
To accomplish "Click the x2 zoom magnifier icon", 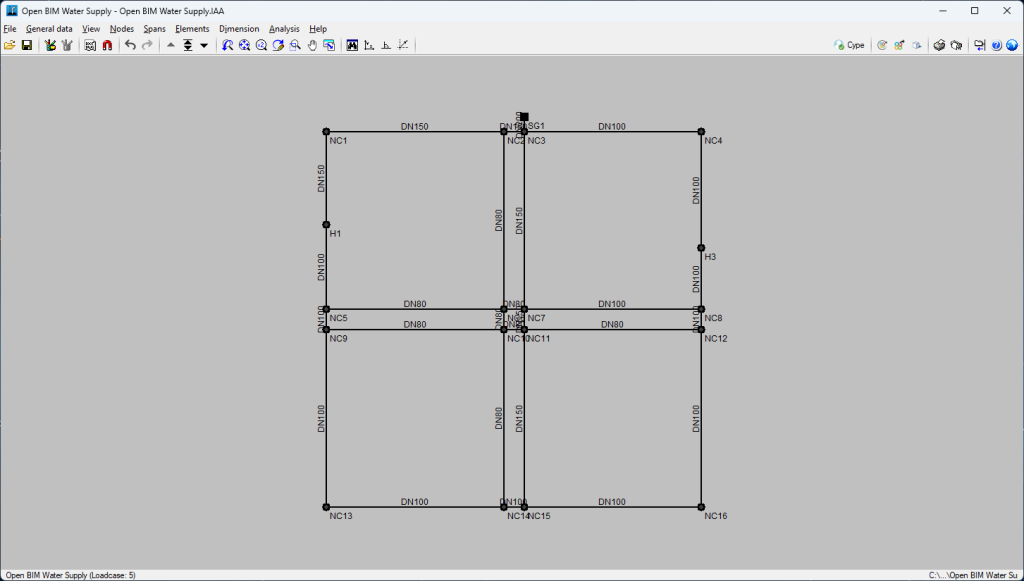I will 261,45.
